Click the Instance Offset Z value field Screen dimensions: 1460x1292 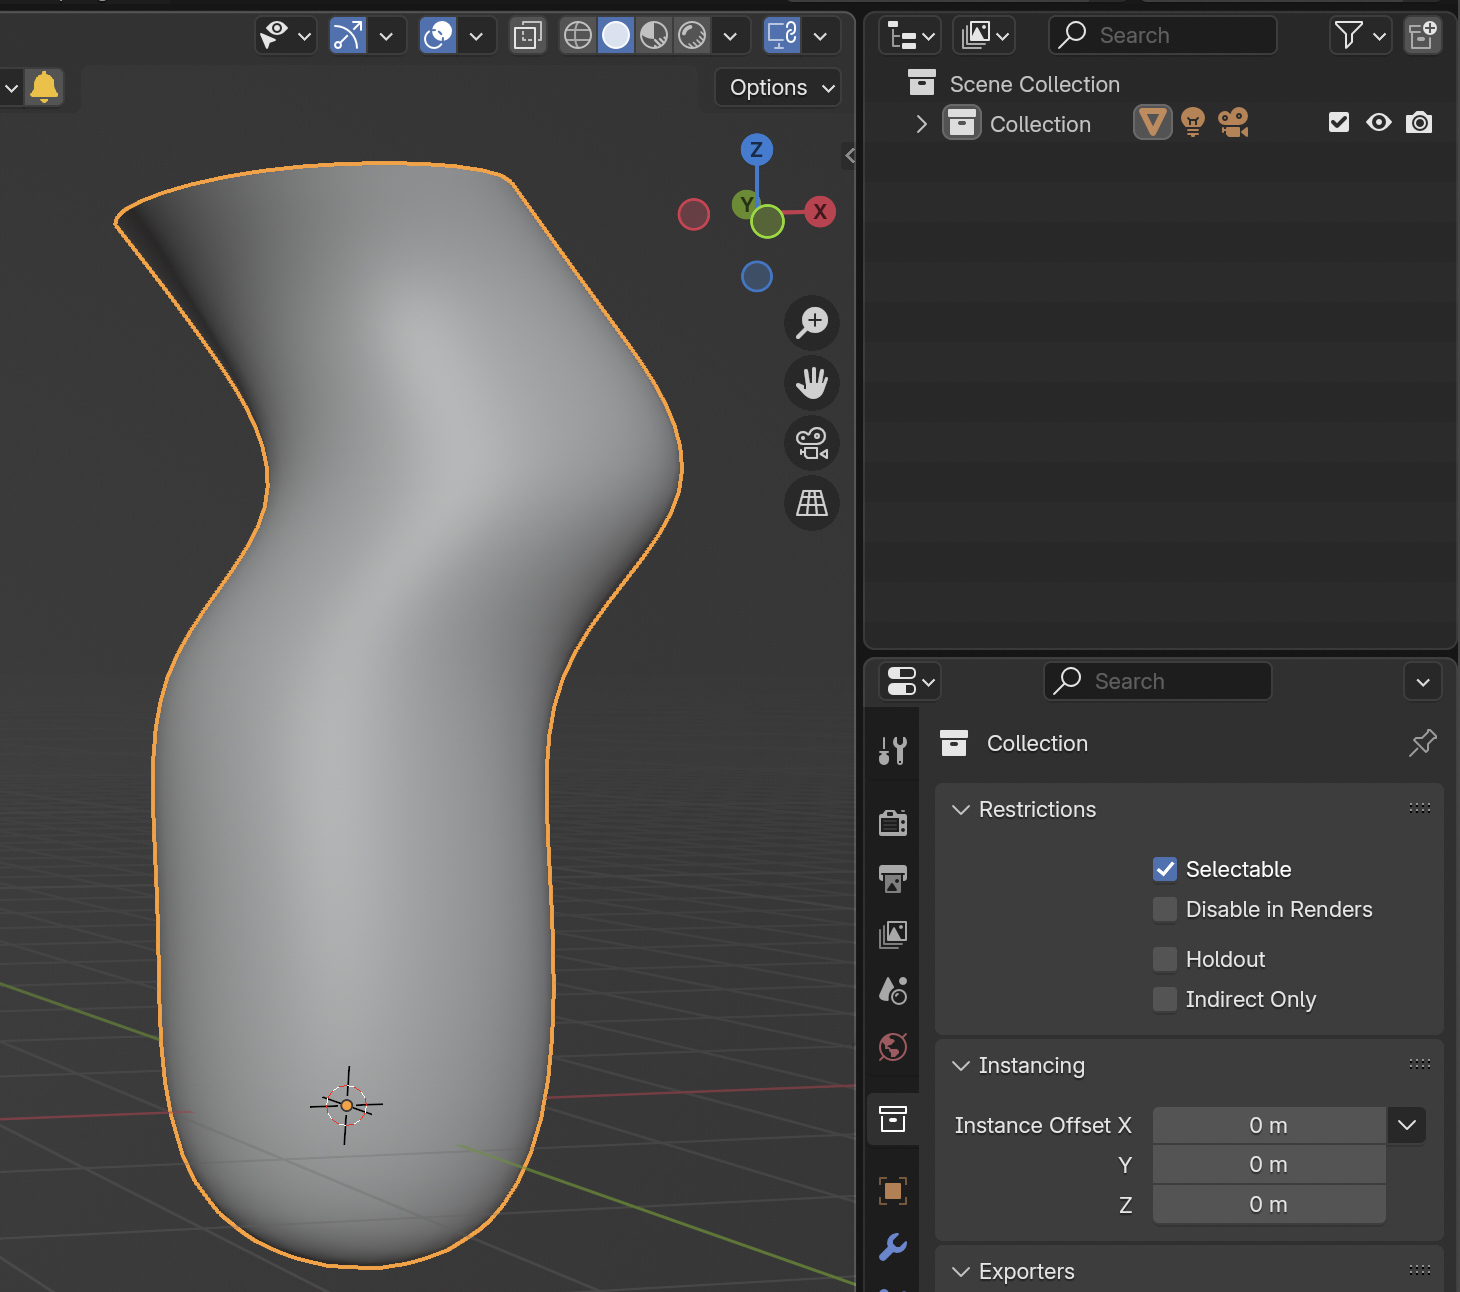coord(1269,1204)
